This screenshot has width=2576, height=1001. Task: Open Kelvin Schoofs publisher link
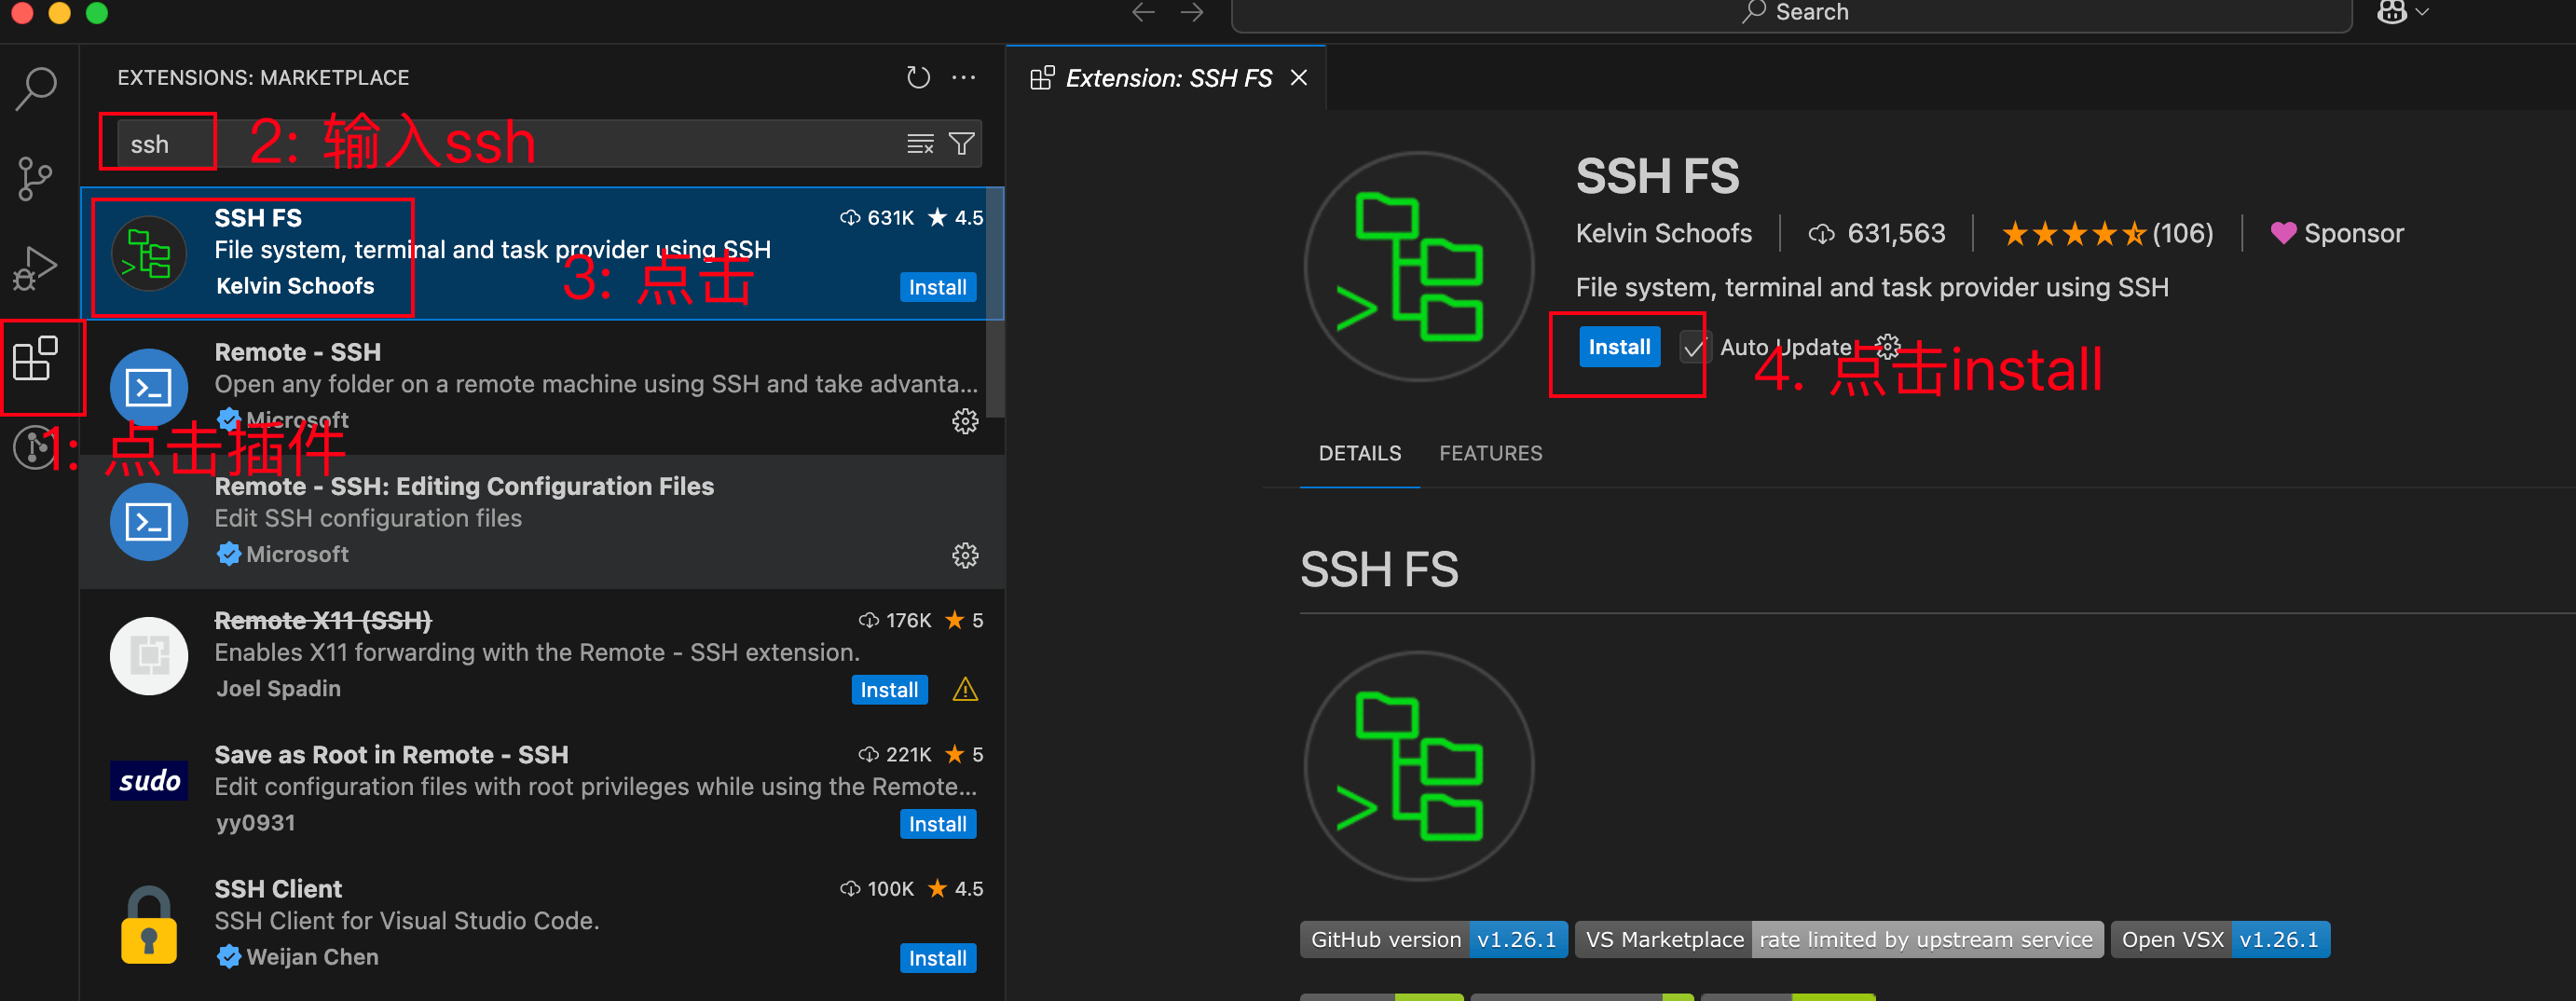[x=1663, y=233]
